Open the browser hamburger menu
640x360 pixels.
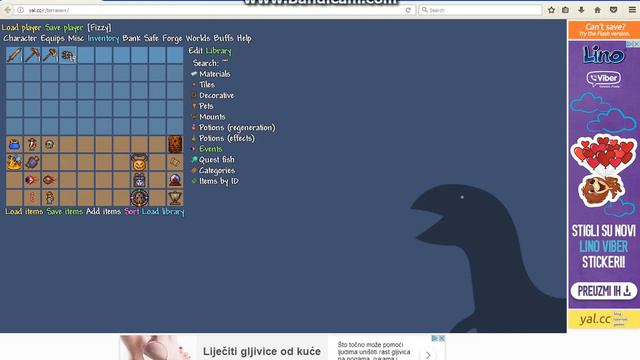tap(632, 10)
